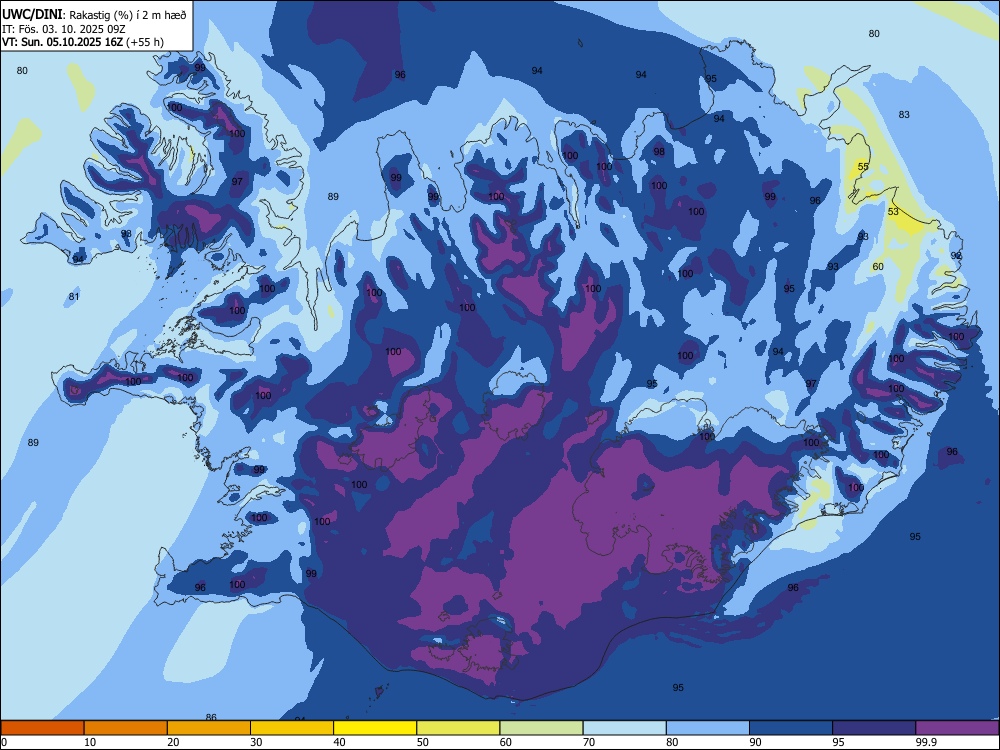Image resolution: width=1000 pixels, height=750 pixels.
Task: Click the VT: Sun. 05.10.2025 16Z line
Action: click(83, 43)
